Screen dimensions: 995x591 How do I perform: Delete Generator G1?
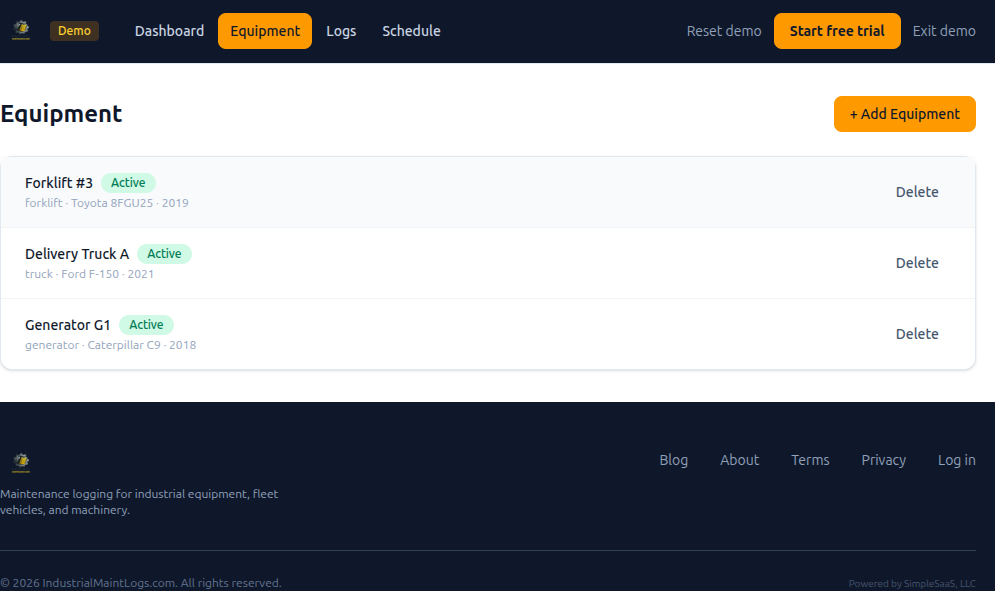pyautogui.click(x=917, y=333)
